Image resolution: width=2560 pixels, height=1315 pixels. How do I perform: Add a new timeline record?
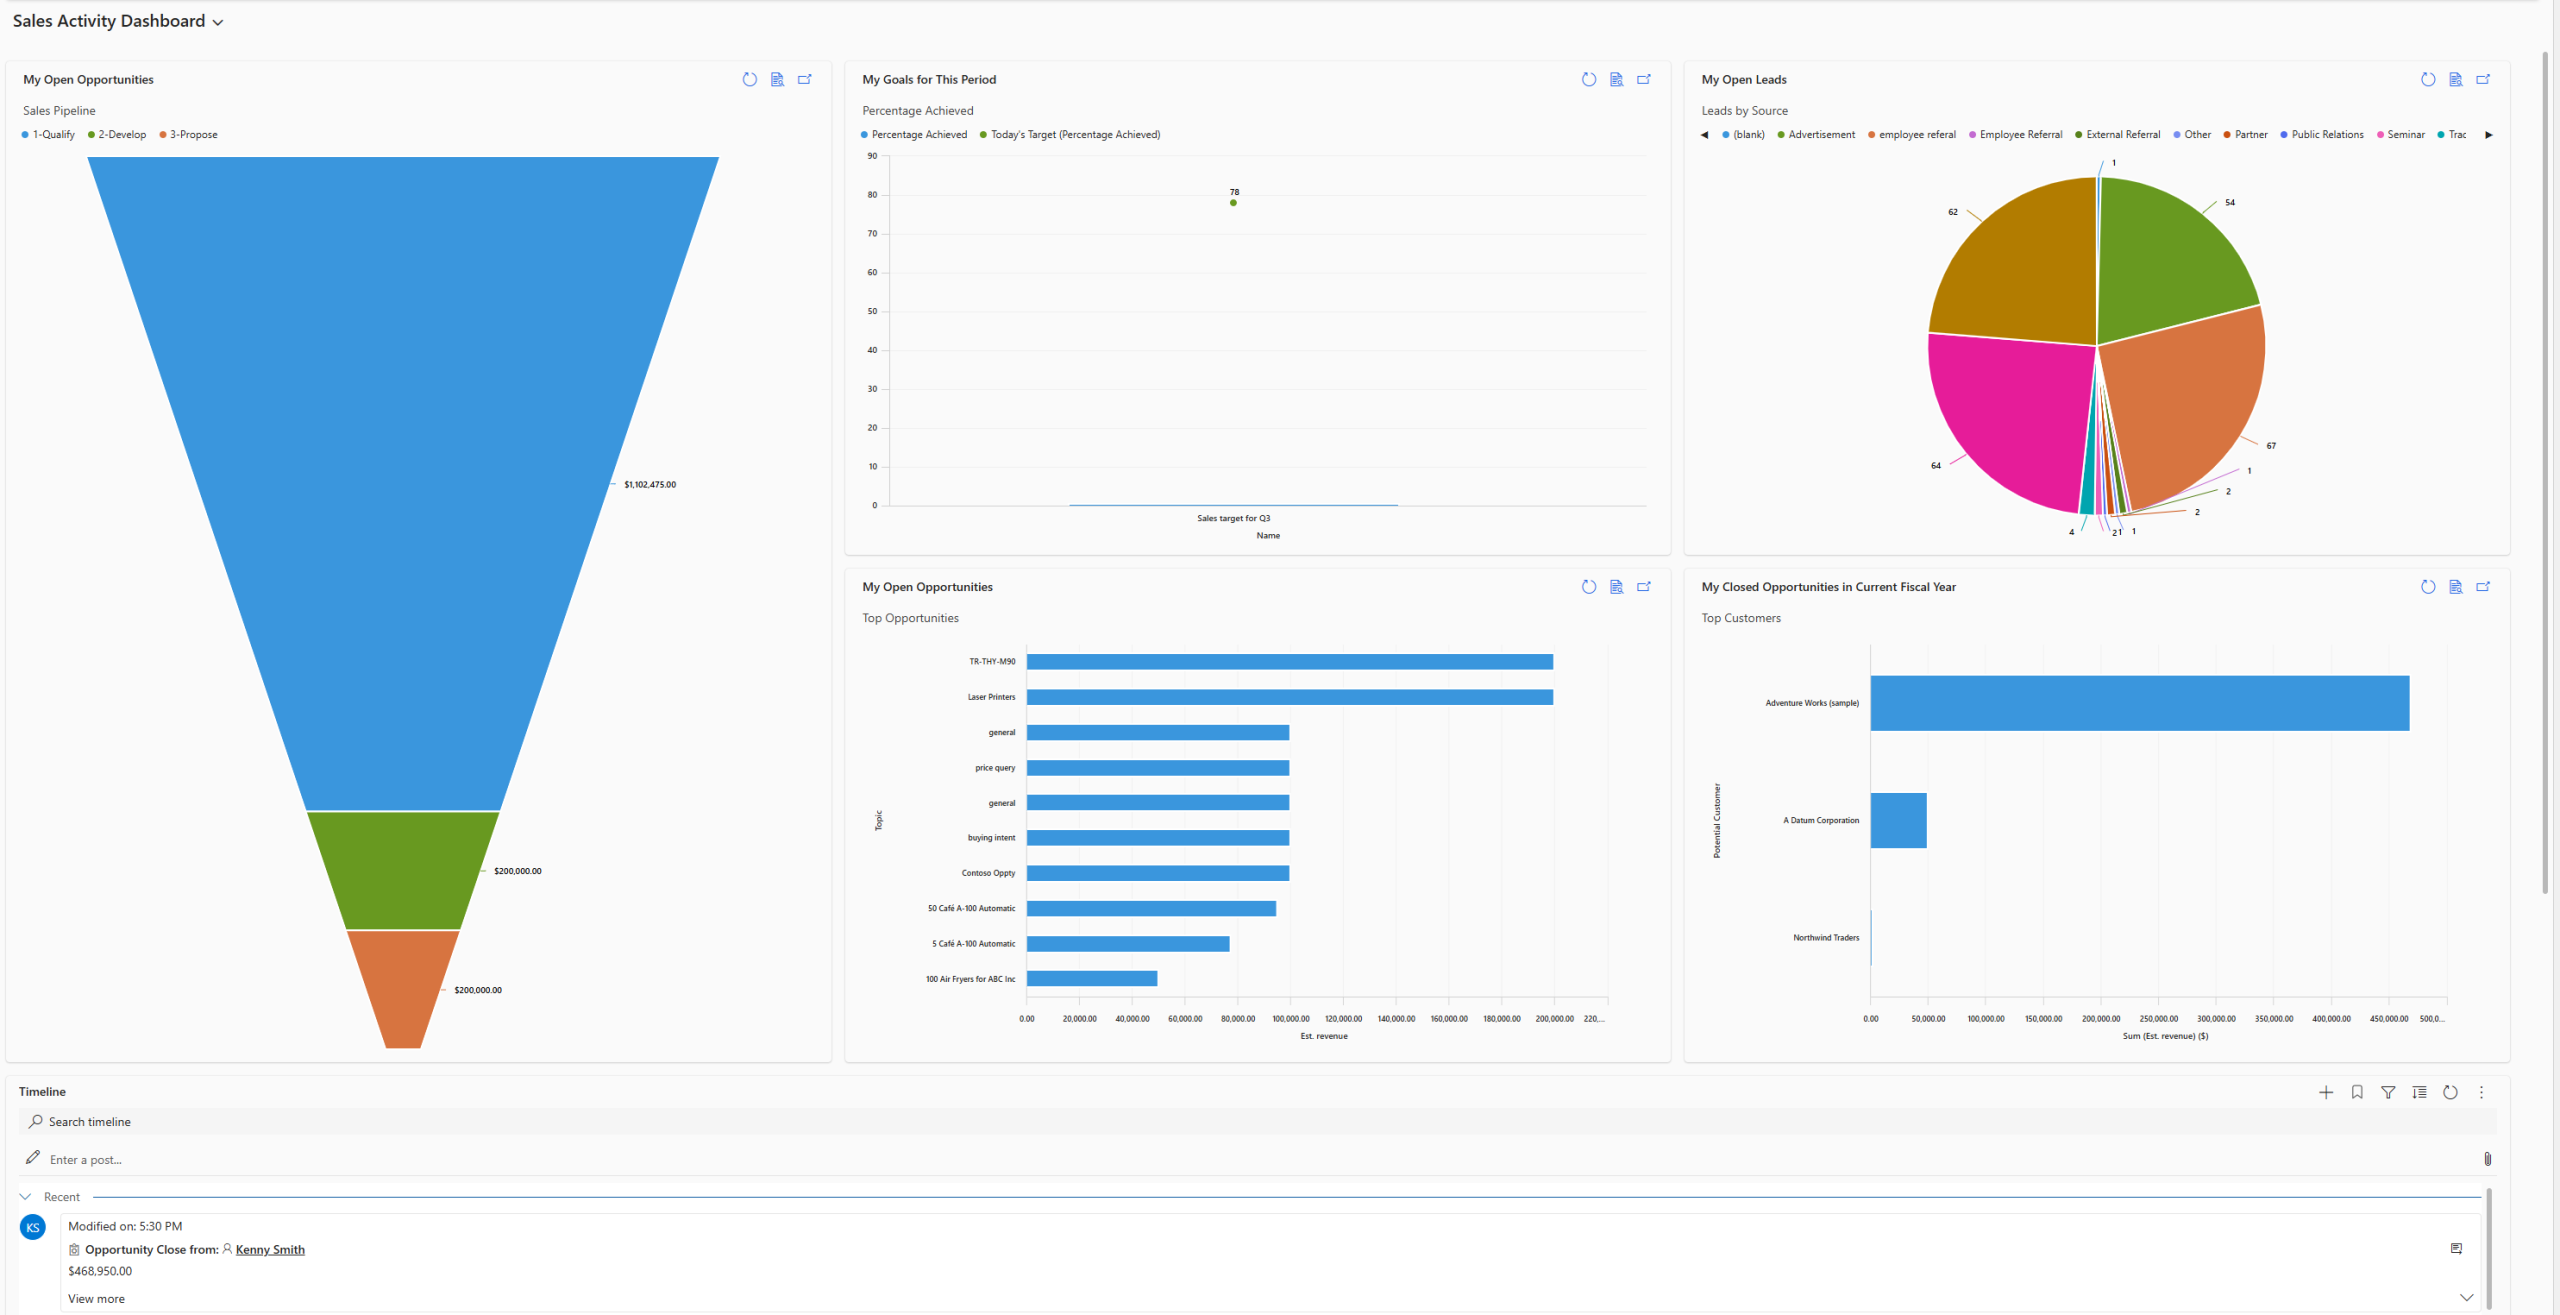click(x=2326, y=1092)
